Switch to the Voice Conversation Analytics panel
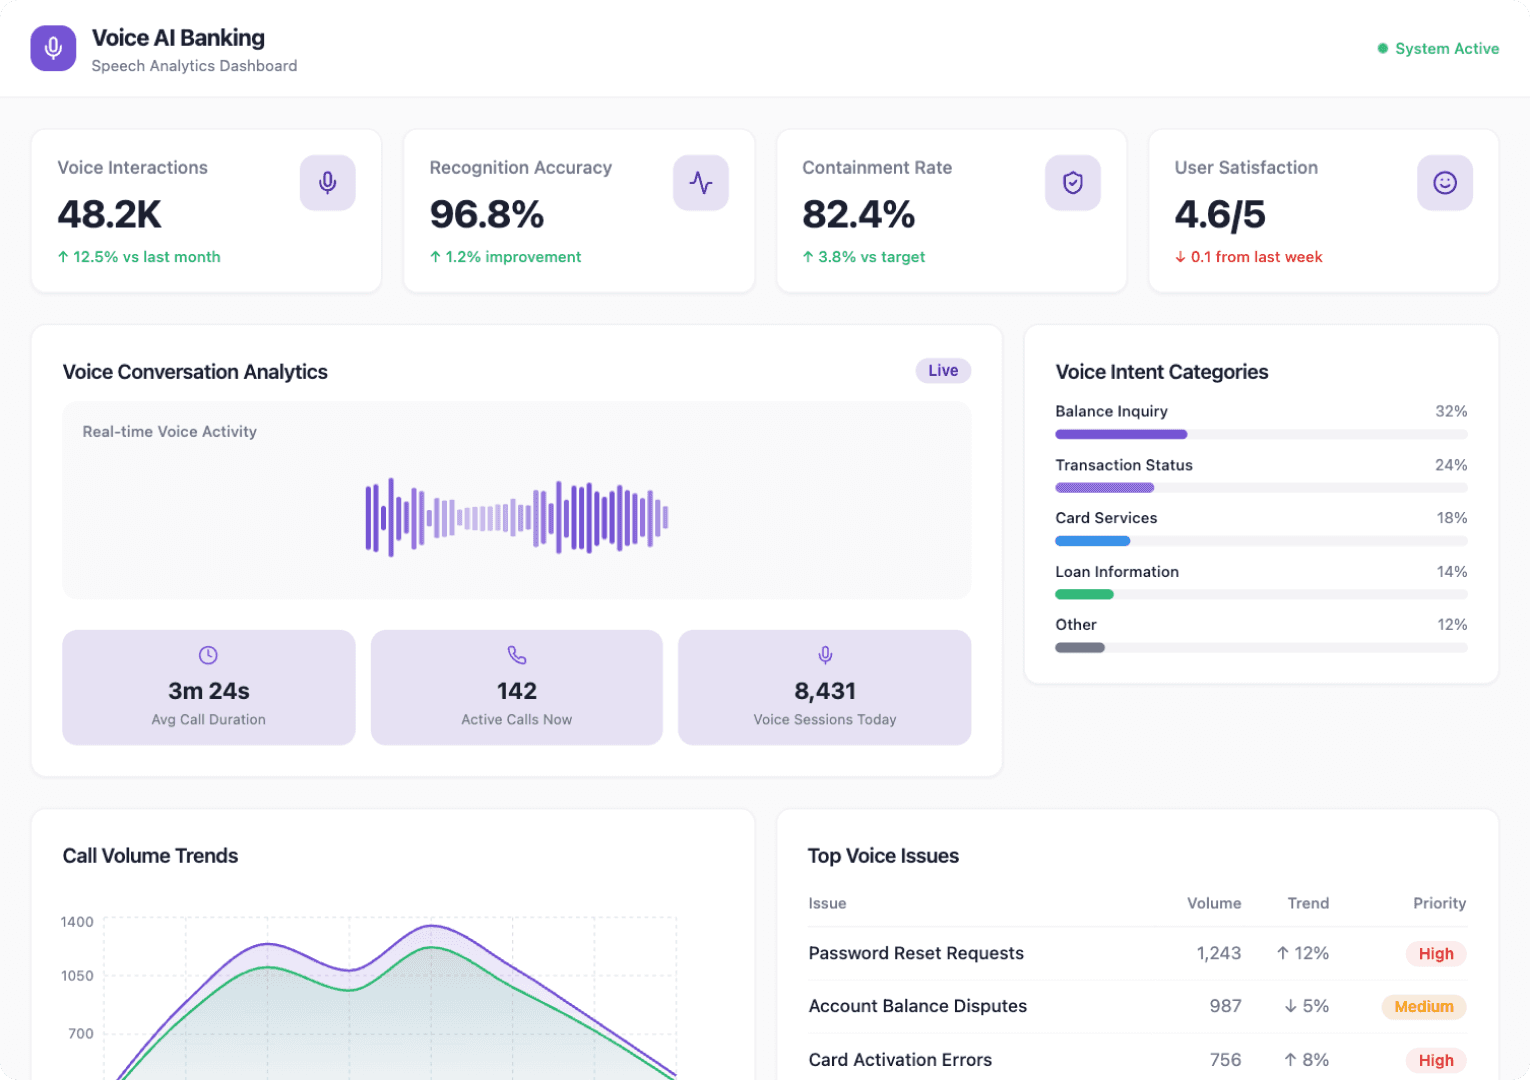The height and width of the screenshot is (1080, 1530). pos(195,372)
